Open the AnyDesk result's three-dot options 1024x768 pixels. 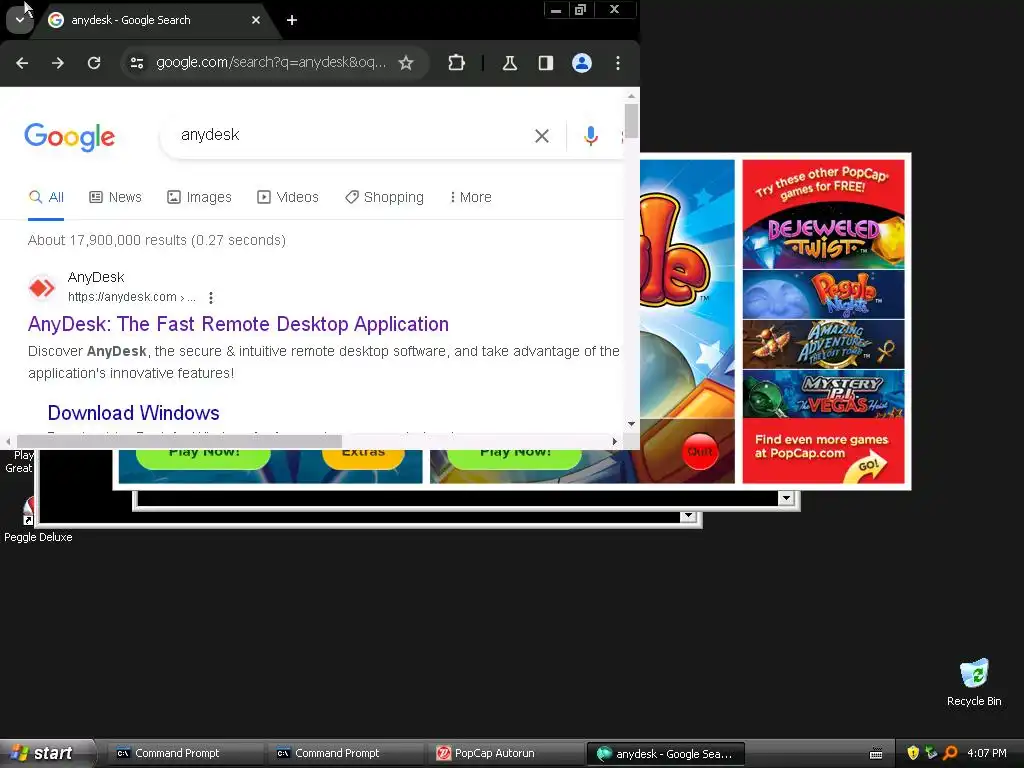click(210, 298)
